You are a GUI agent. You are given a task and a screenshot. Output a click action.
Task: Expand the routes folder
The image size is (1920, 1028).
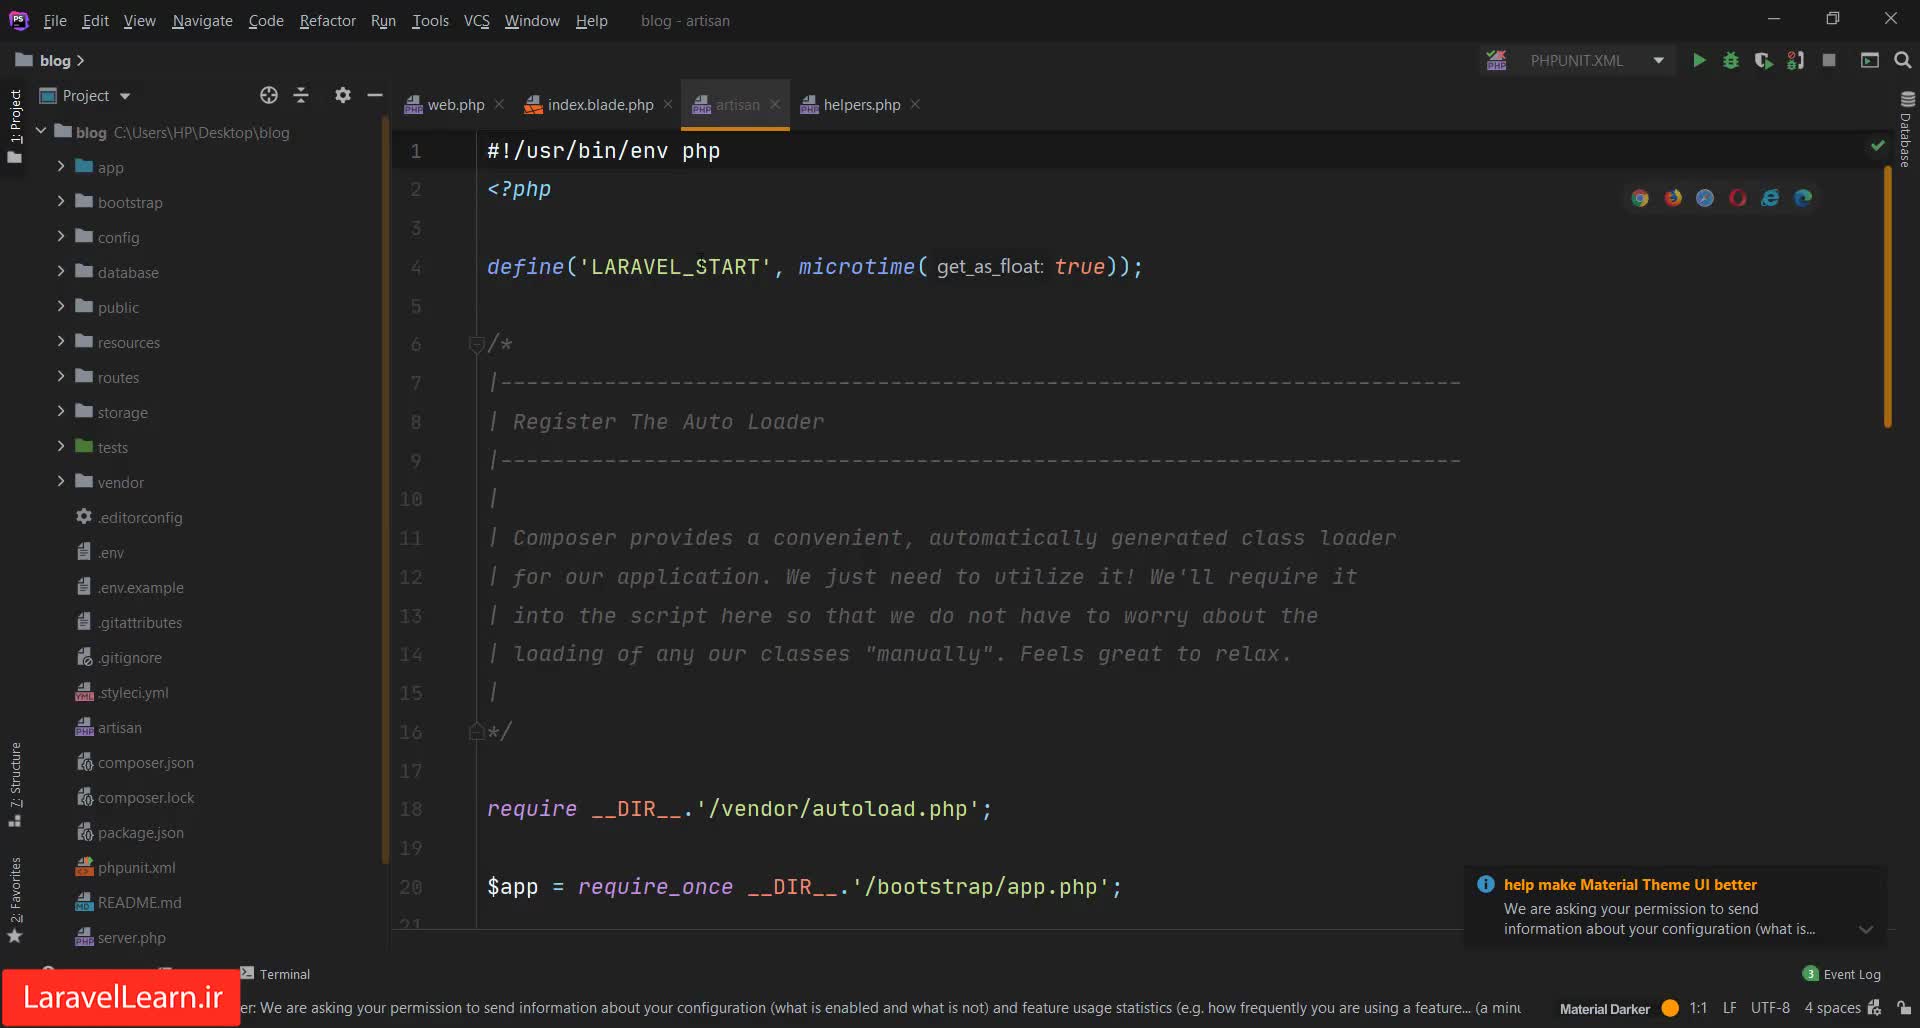[61, 377]
